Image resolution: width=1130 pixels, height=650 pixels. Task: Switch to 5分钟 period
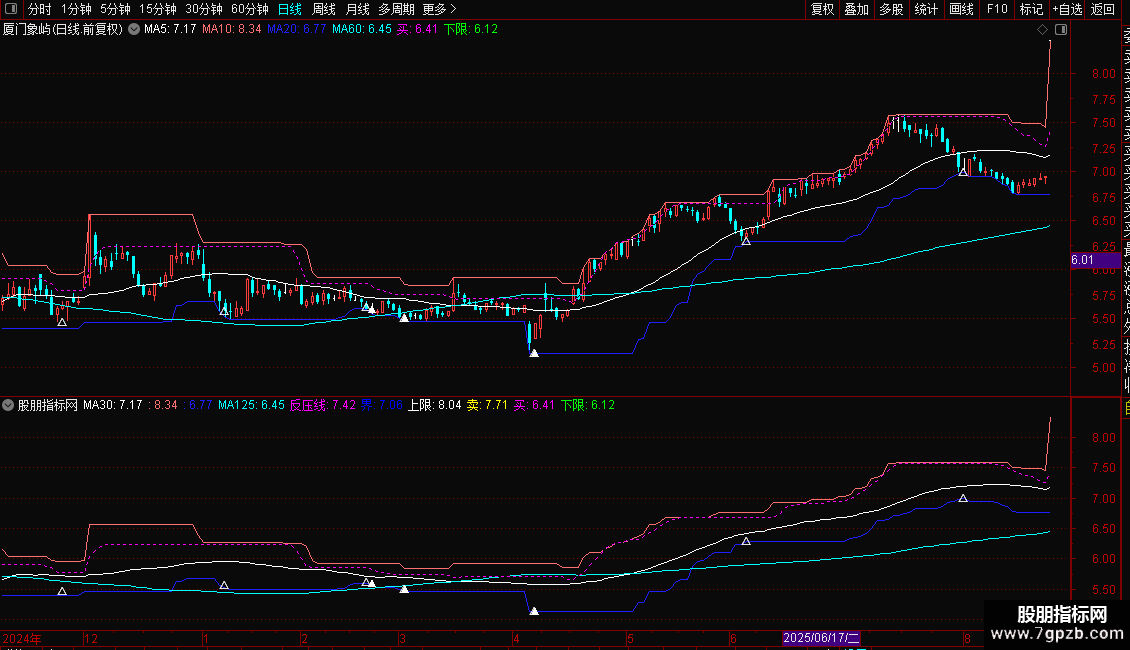115,9
